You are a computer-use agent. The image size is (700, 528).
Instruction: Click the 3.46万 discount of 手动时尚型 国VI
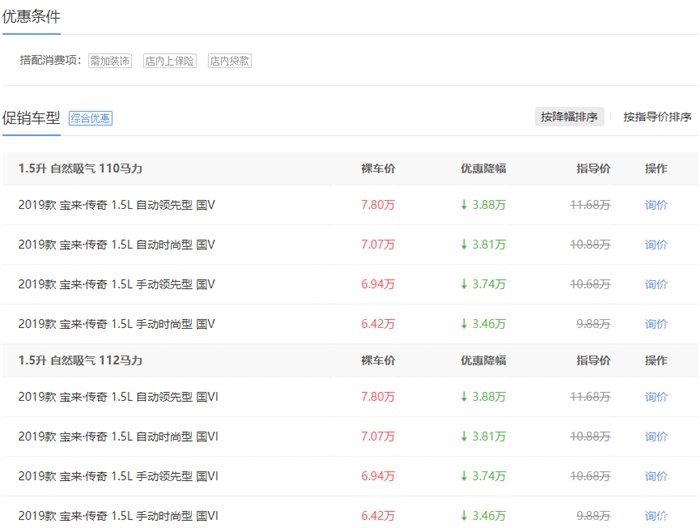(483, 516)
